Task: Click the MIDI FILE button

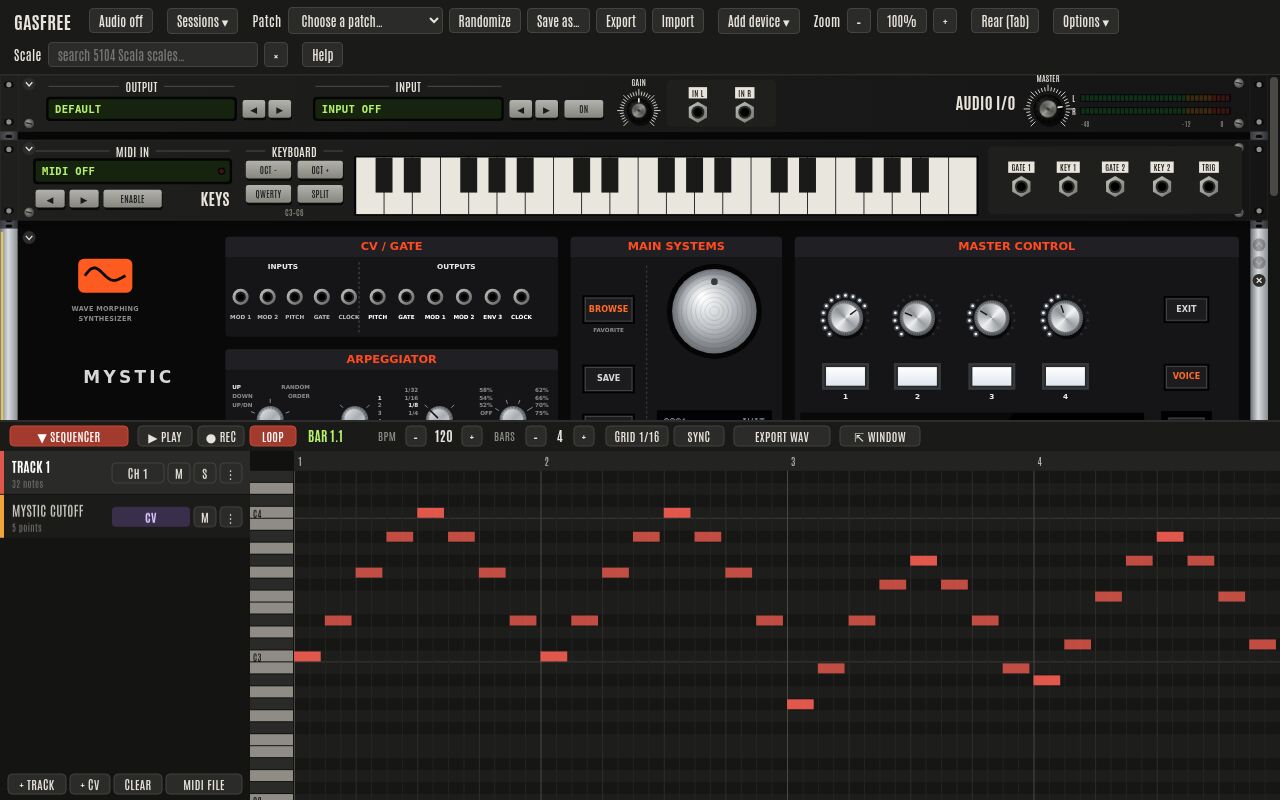Action: pyautogui.click(x=204, y=785)
